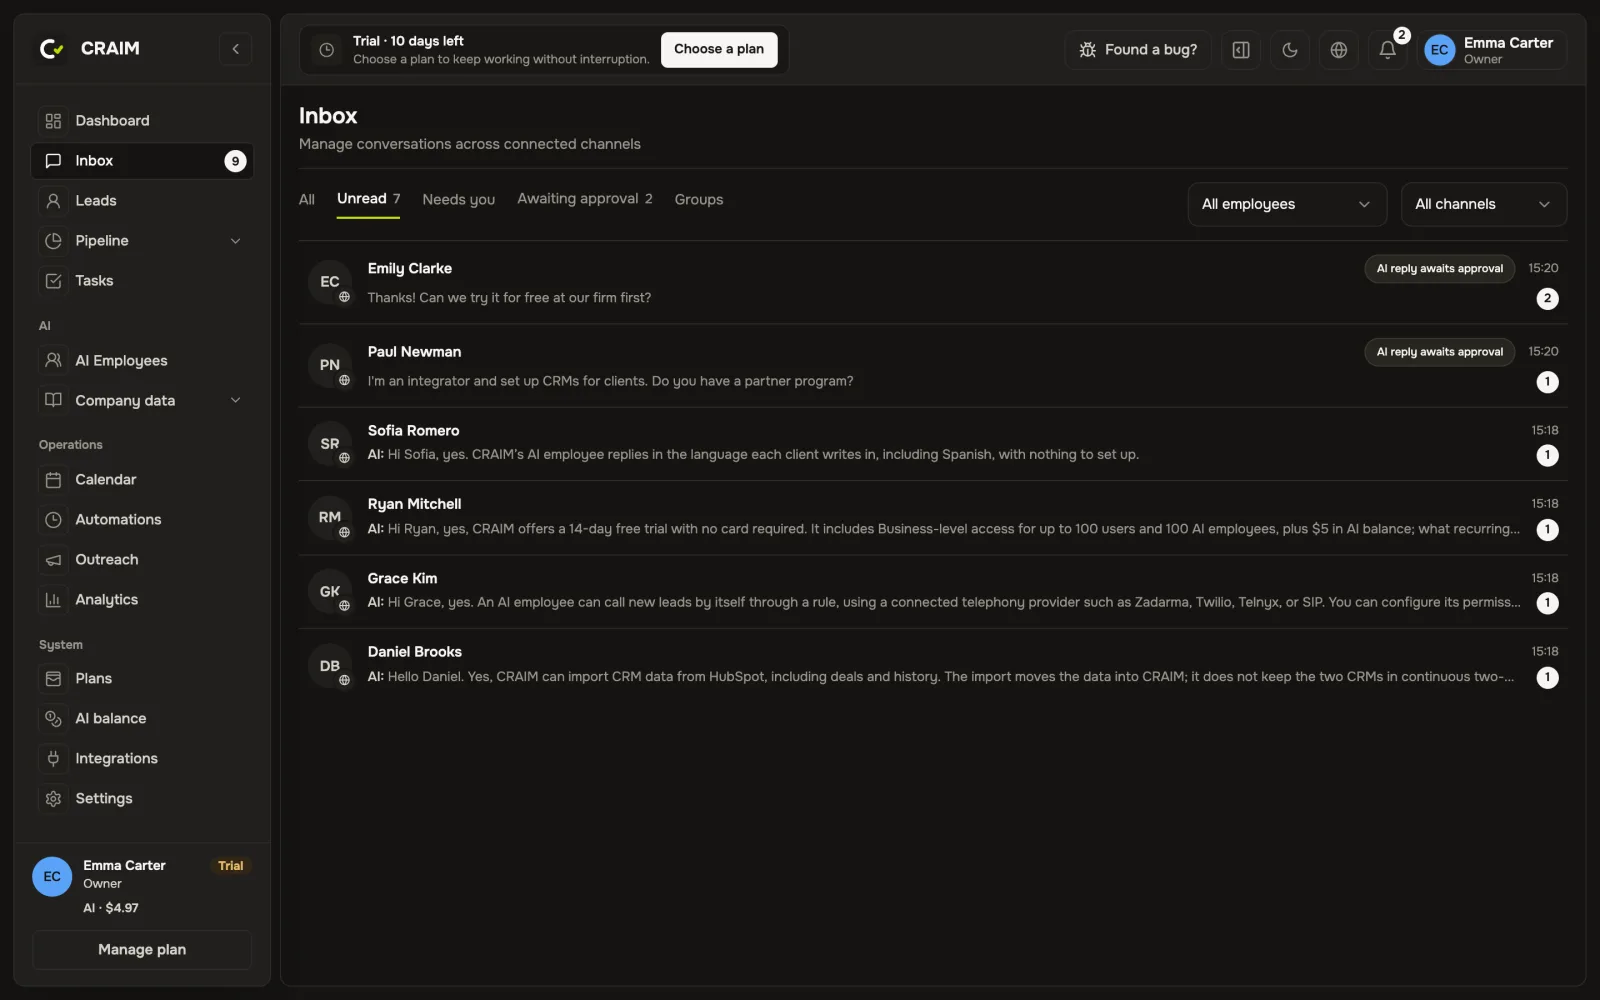Open notifications bell with badge 2
The image size is (1600, 1000).
[1388, 50]
